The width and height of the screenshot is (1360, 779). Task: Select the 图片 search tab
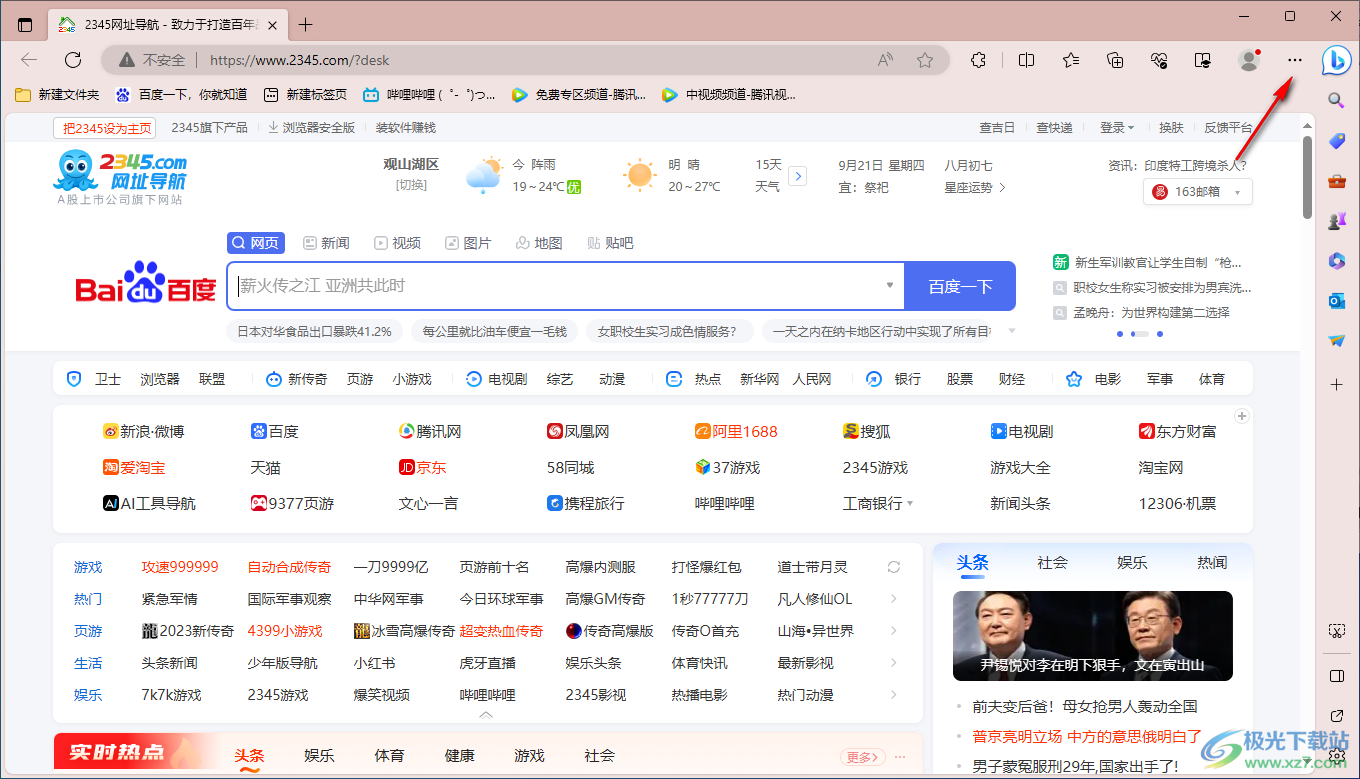pos(468,243)
